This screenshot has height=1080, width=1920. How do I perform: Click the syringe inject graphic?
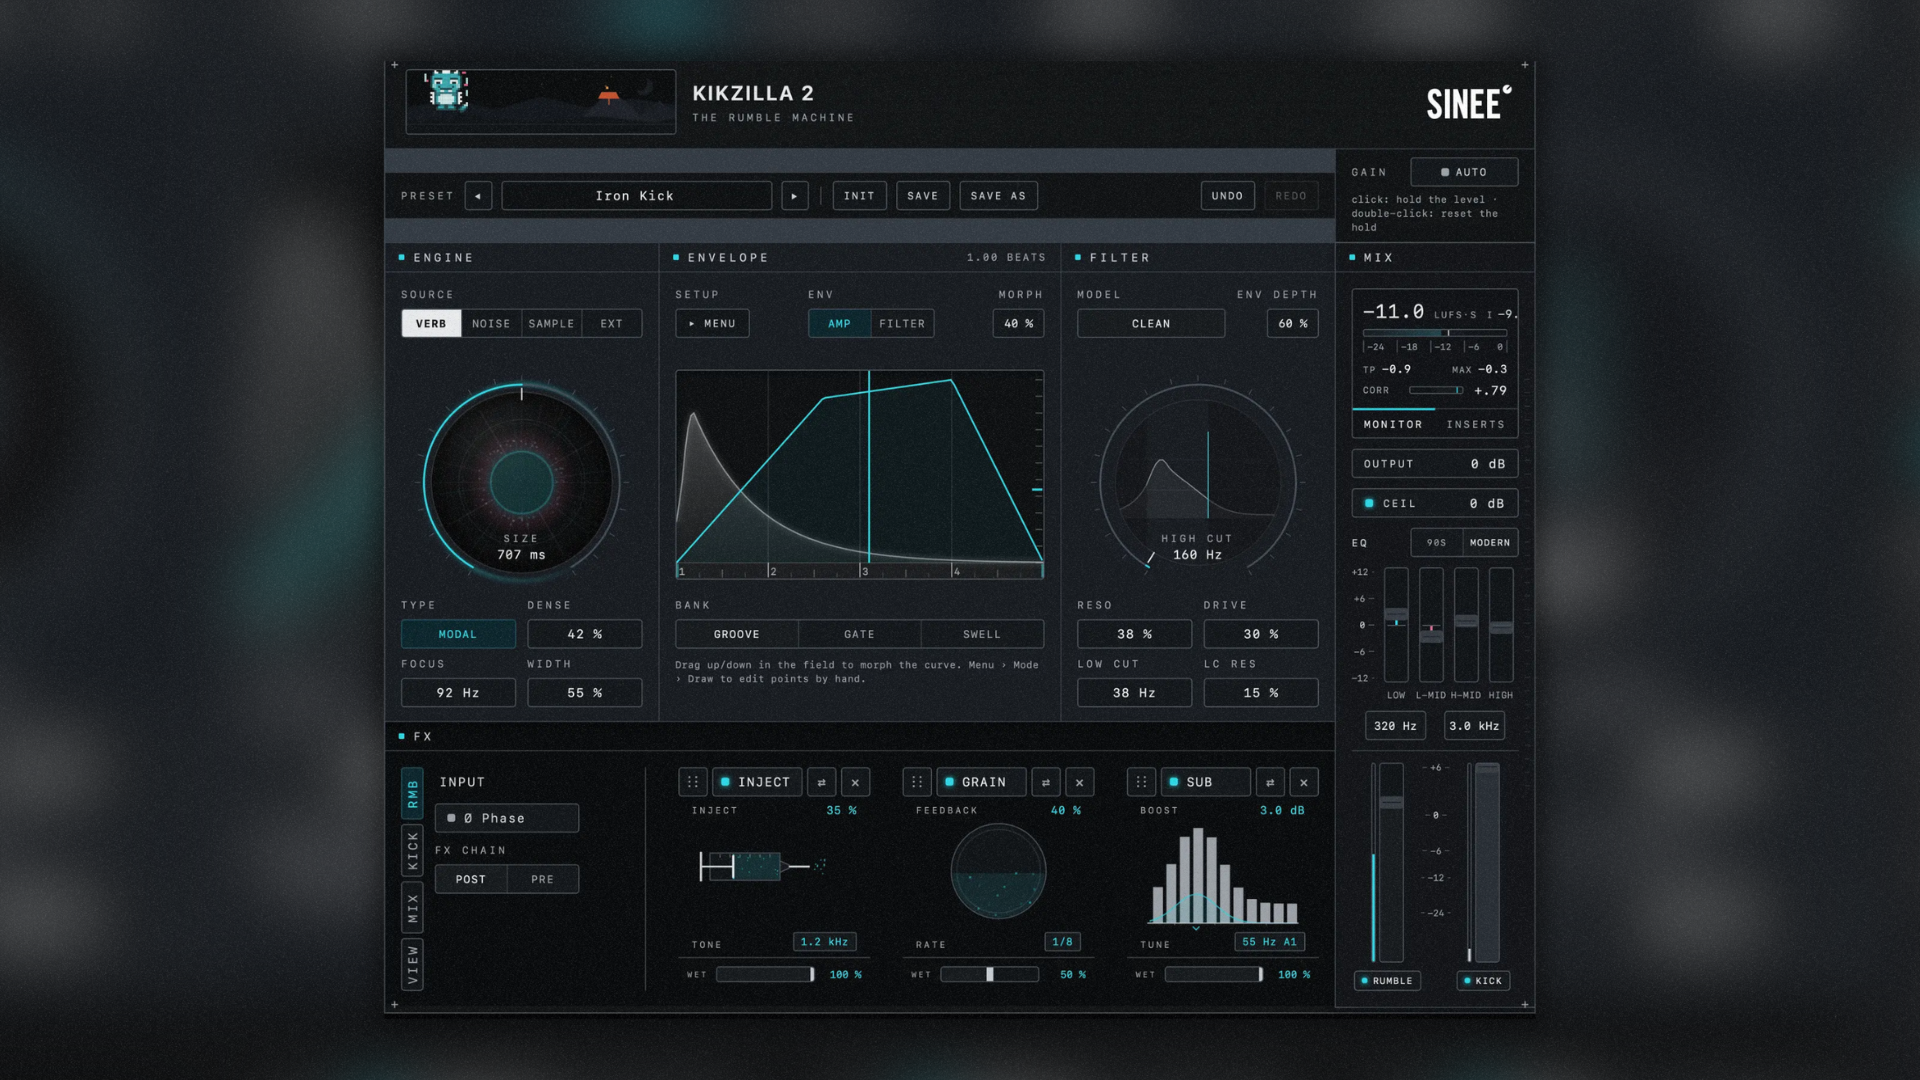click(x=762, y=866)
